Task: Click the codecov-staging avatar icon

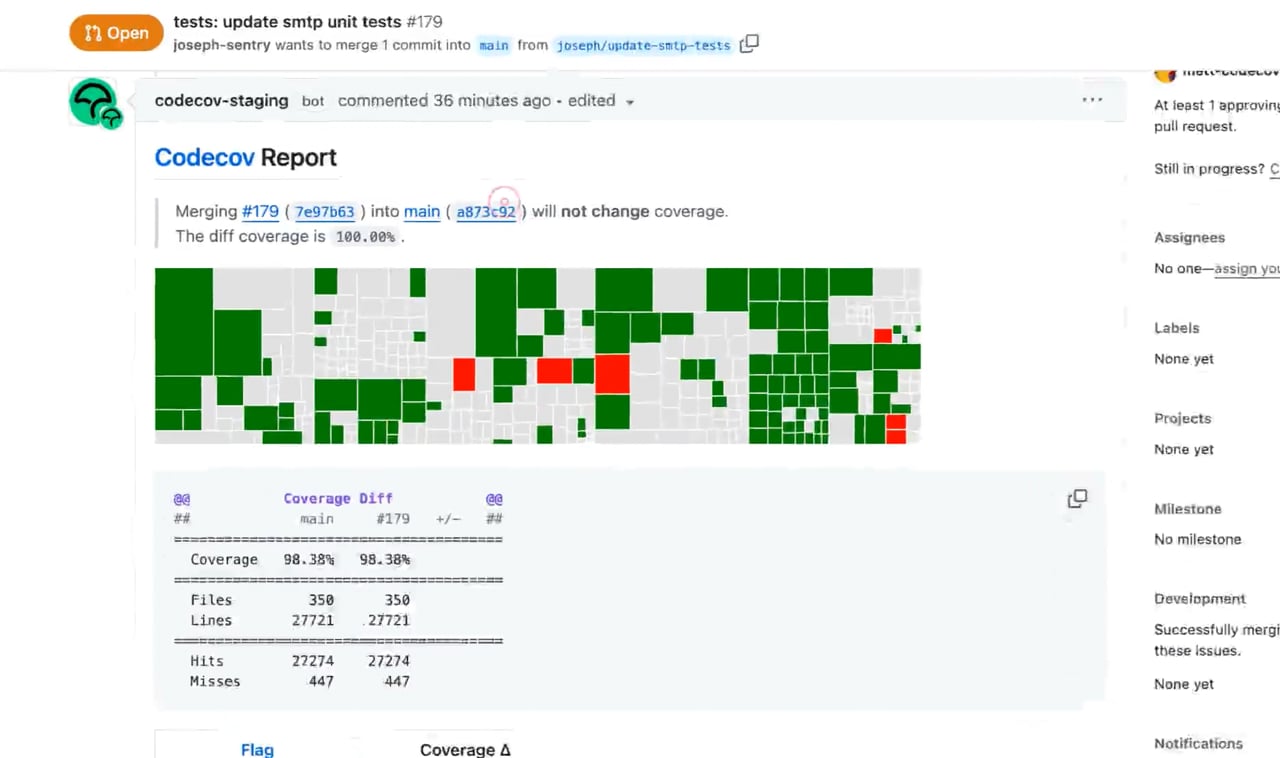Action: click(95, 102)
